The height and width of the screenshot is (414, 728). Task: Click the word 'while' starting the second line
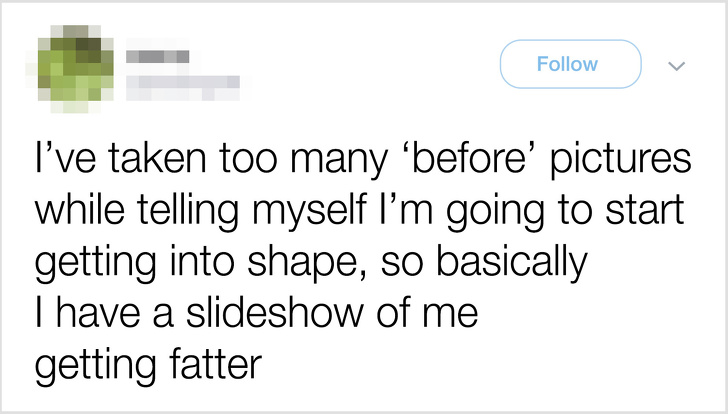point(79,212)
